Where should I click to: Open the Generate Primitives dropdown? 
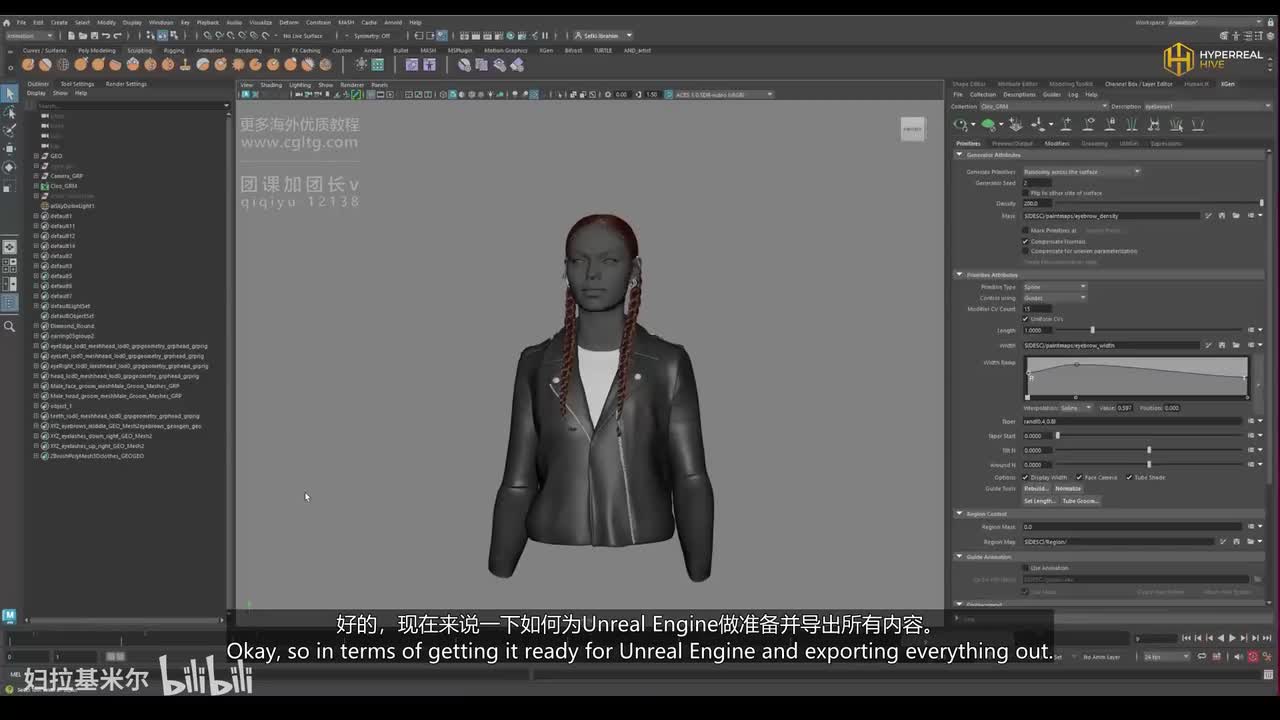coord(1081,172)
